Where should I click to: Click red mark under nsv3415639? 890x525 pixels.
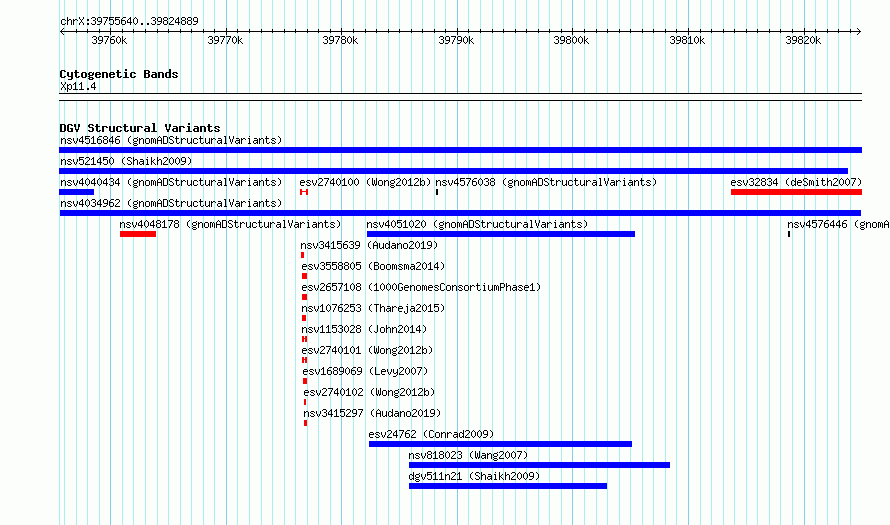tap(303, 255)
